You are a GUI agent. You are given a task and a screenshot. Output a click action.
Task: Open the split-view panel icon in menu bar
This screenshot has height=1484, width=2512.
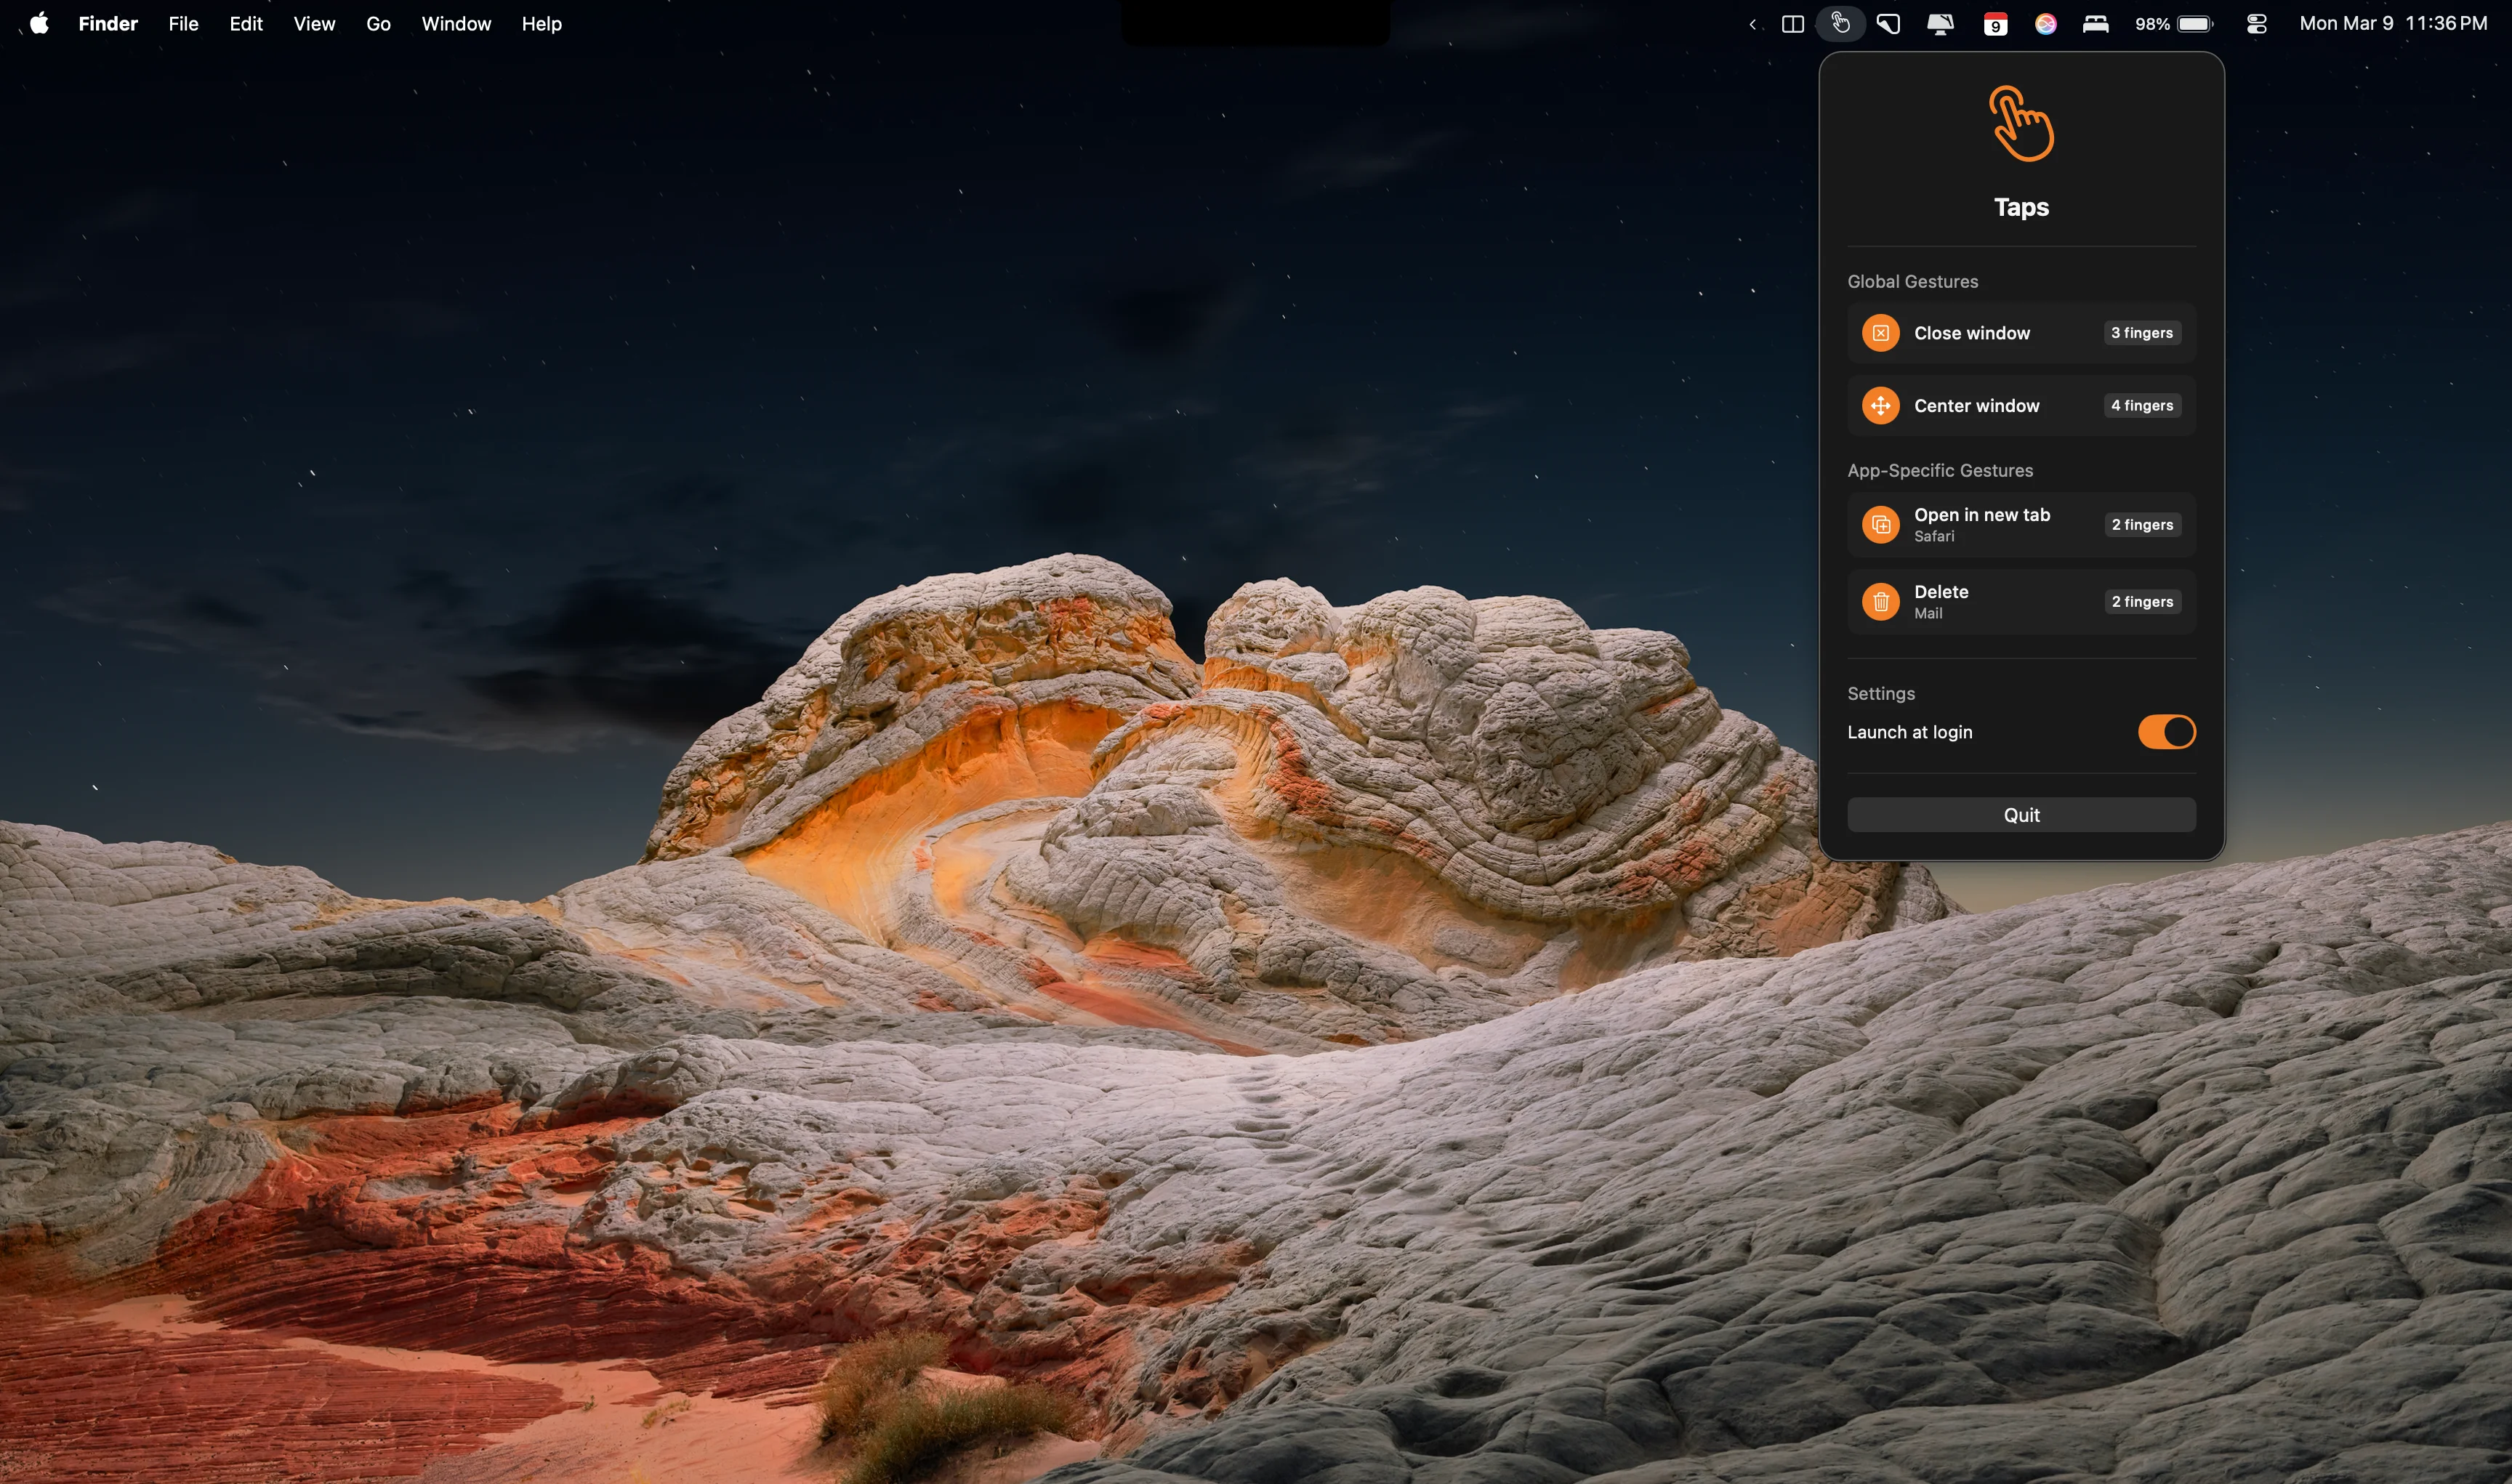1793,24
